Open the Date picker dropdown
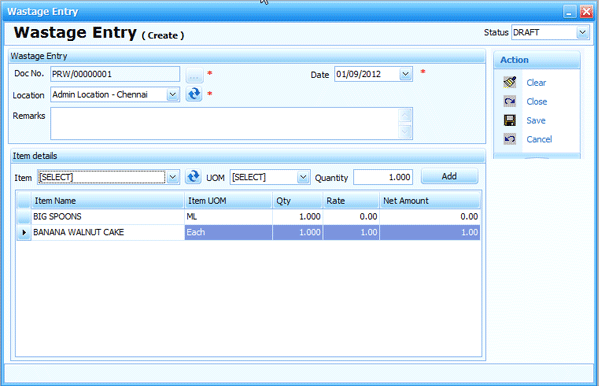This screenshot has width=599, height=386. [406, 74]
